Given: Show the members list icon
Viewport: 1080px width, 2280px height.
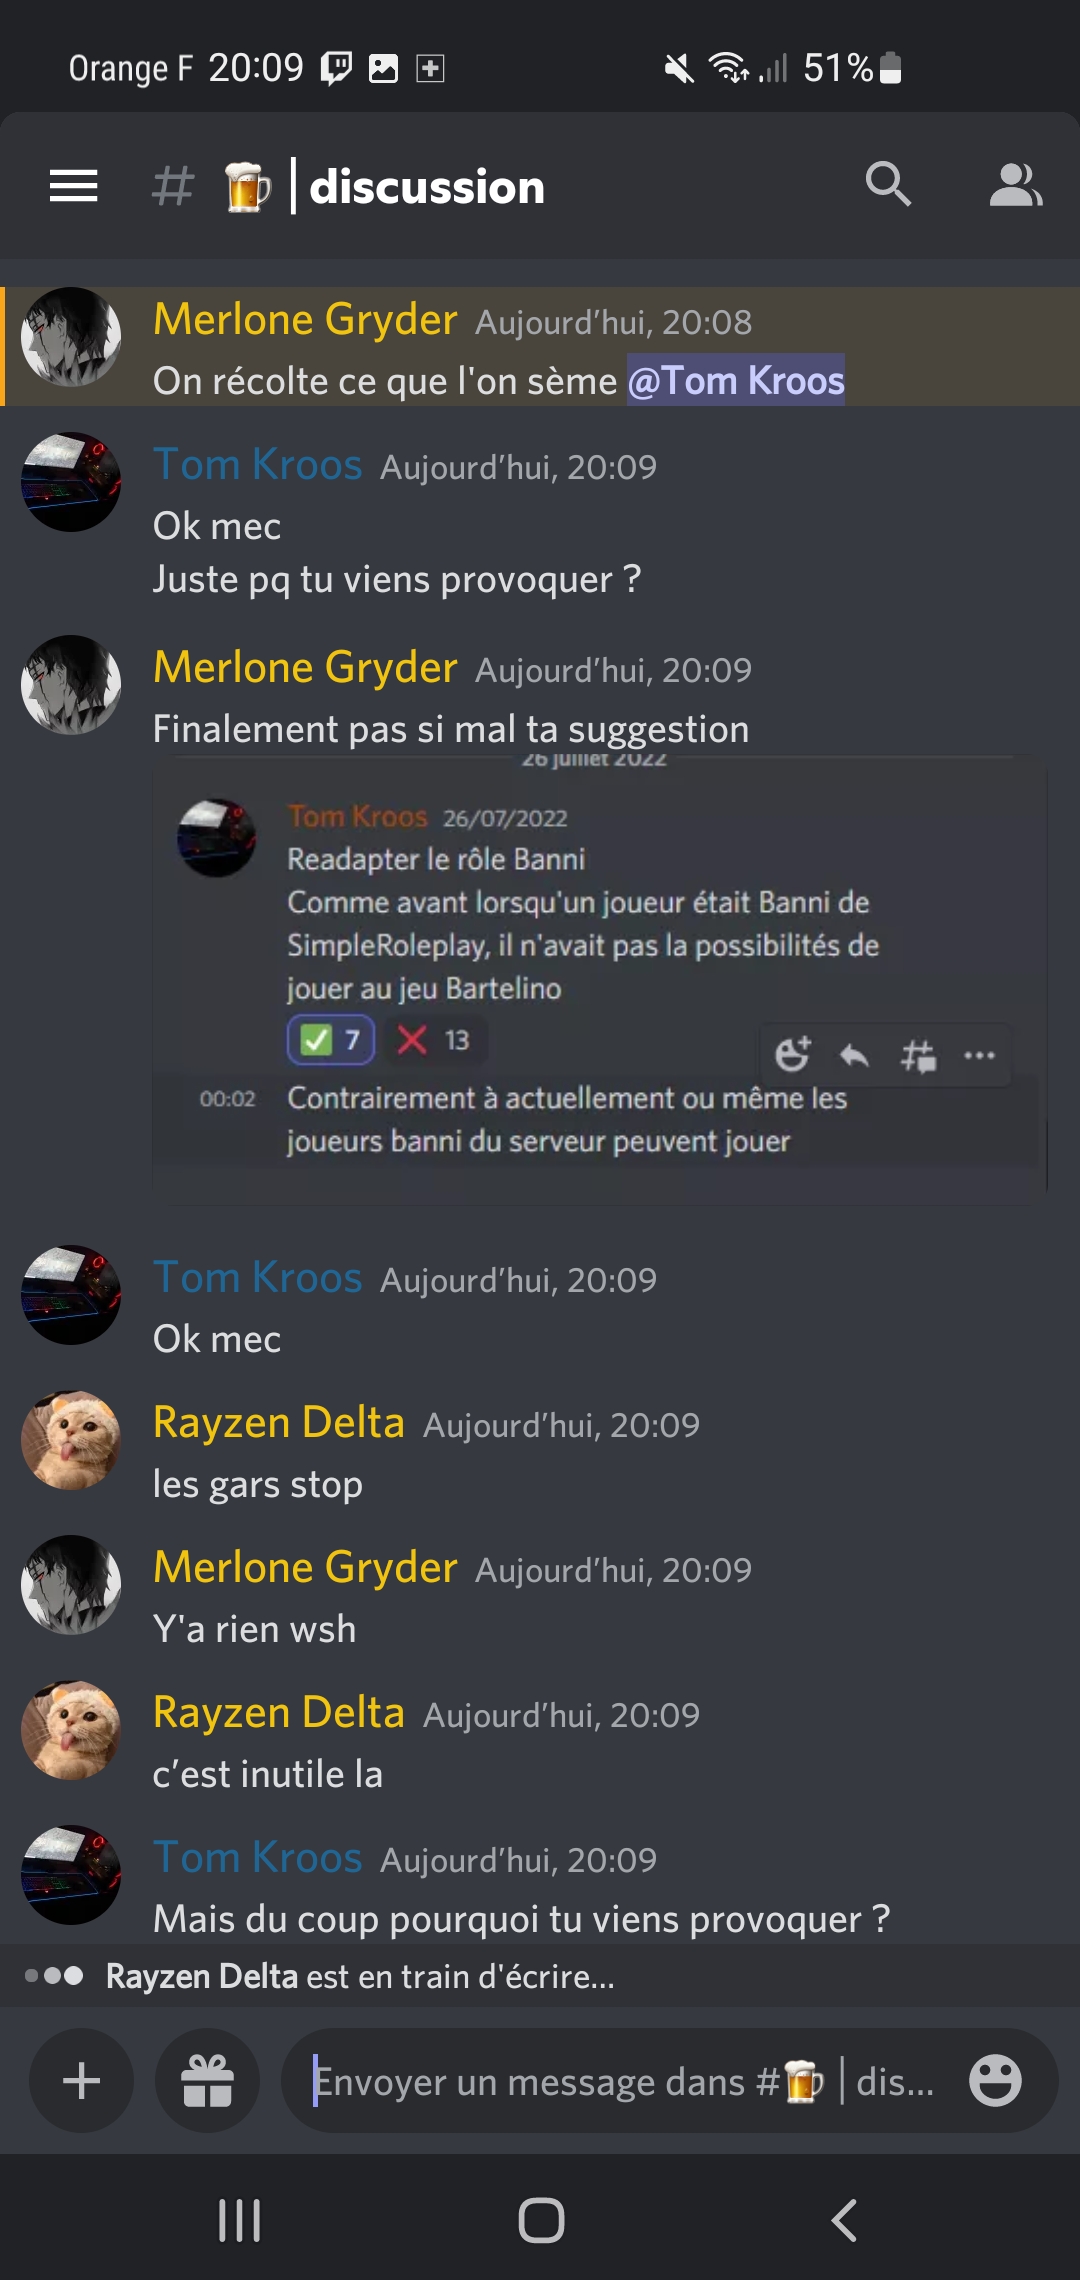Looking at the screenshot, I should click(1016, 185).
